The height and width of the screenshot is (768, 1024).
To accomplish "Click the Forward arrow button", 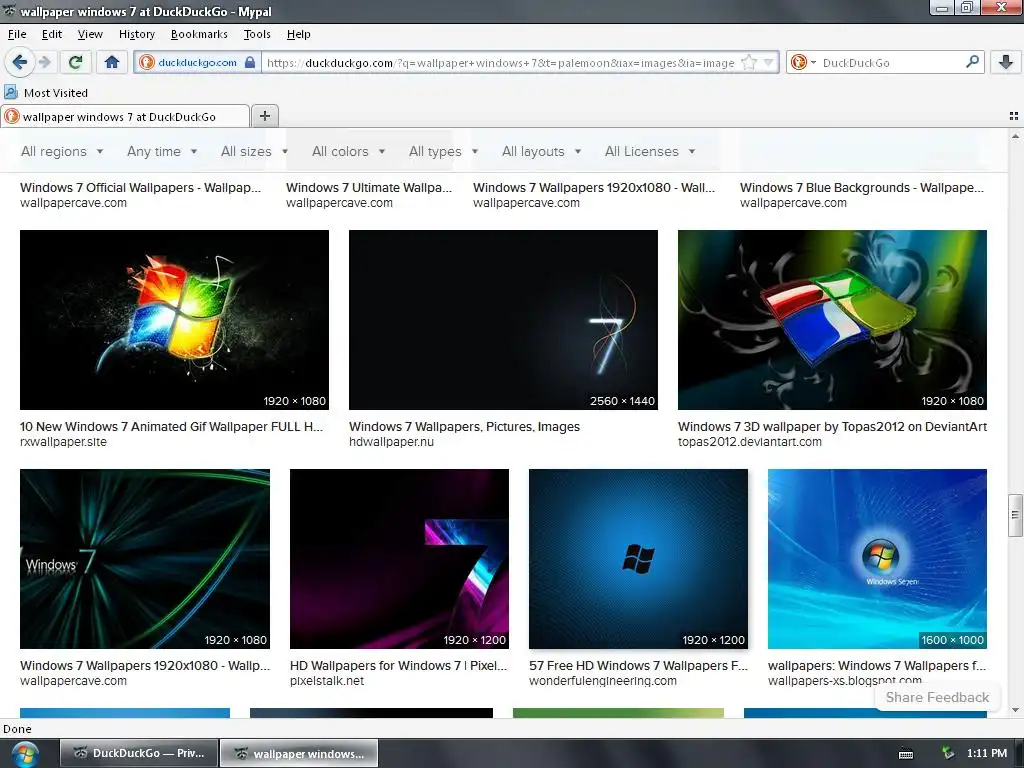I will point(44,62).
